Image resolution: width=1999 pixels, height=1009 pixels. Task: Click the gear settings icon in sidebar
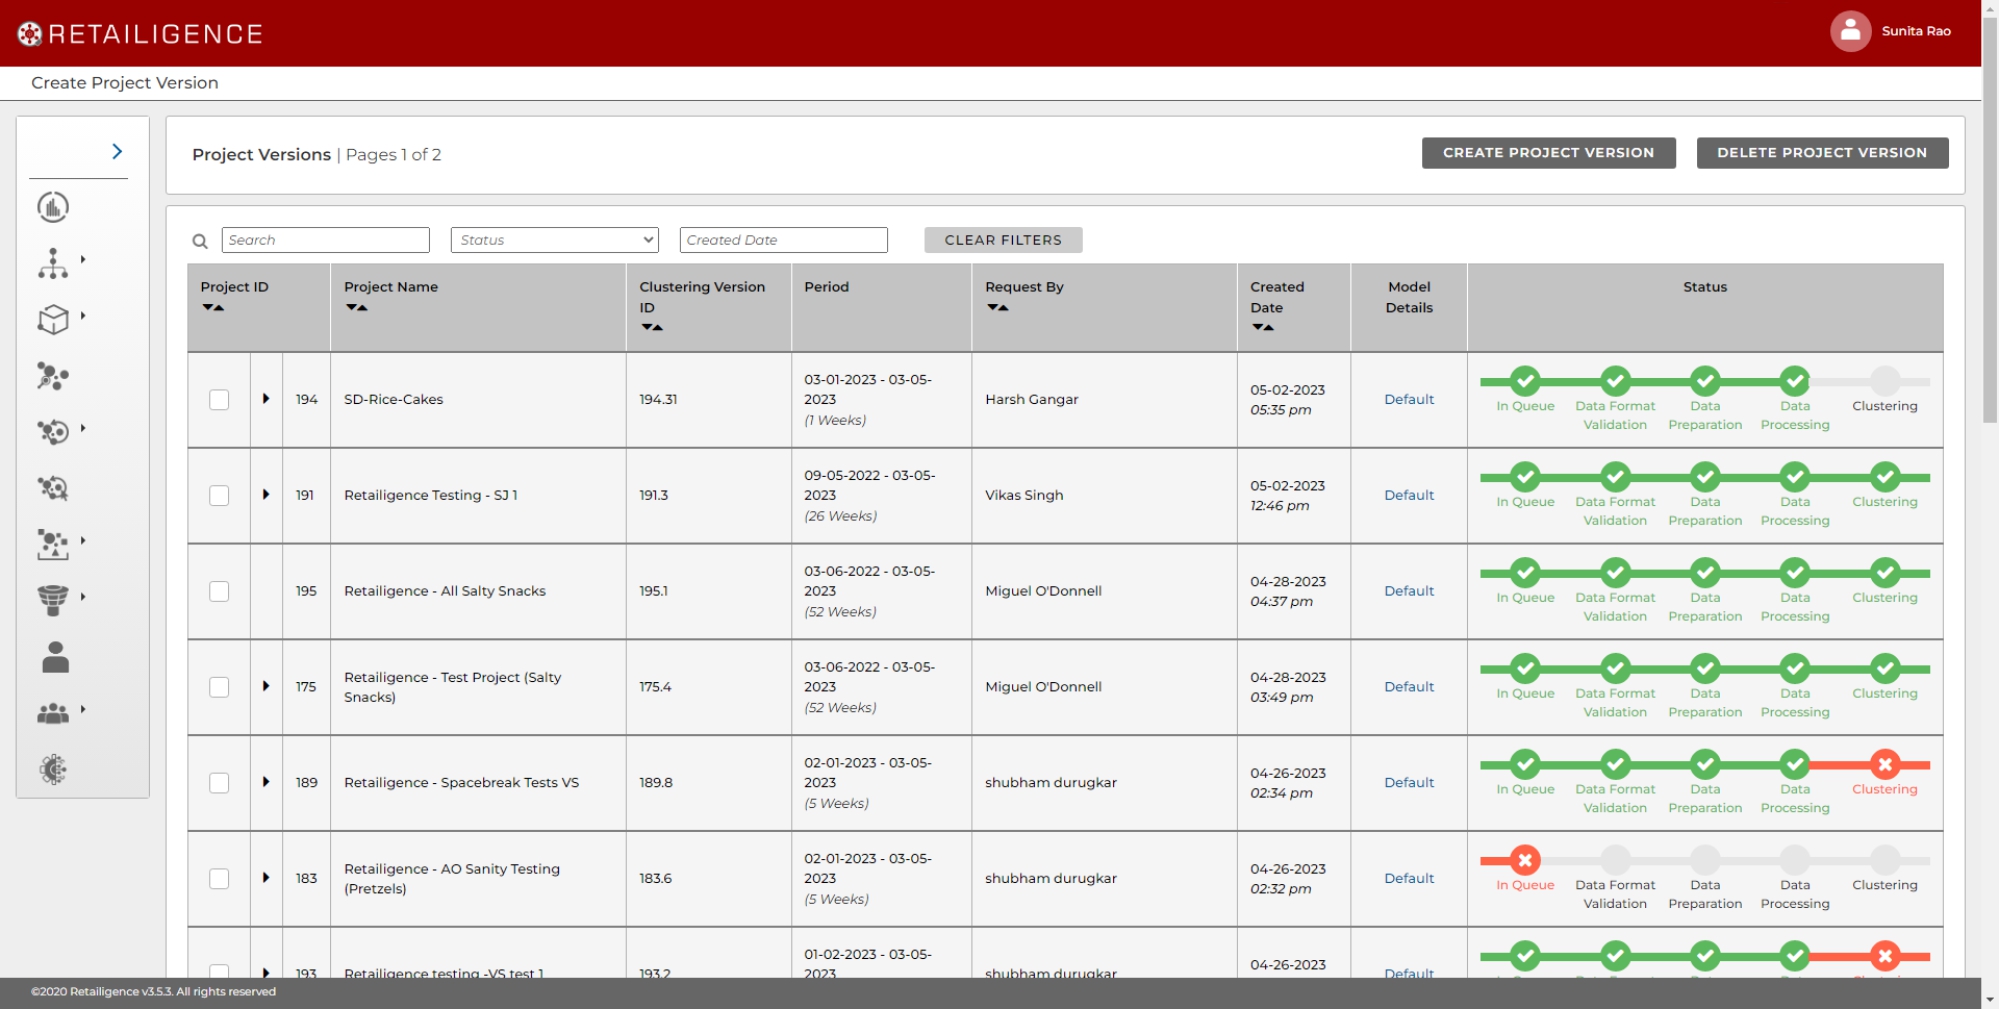pos(53,769)
